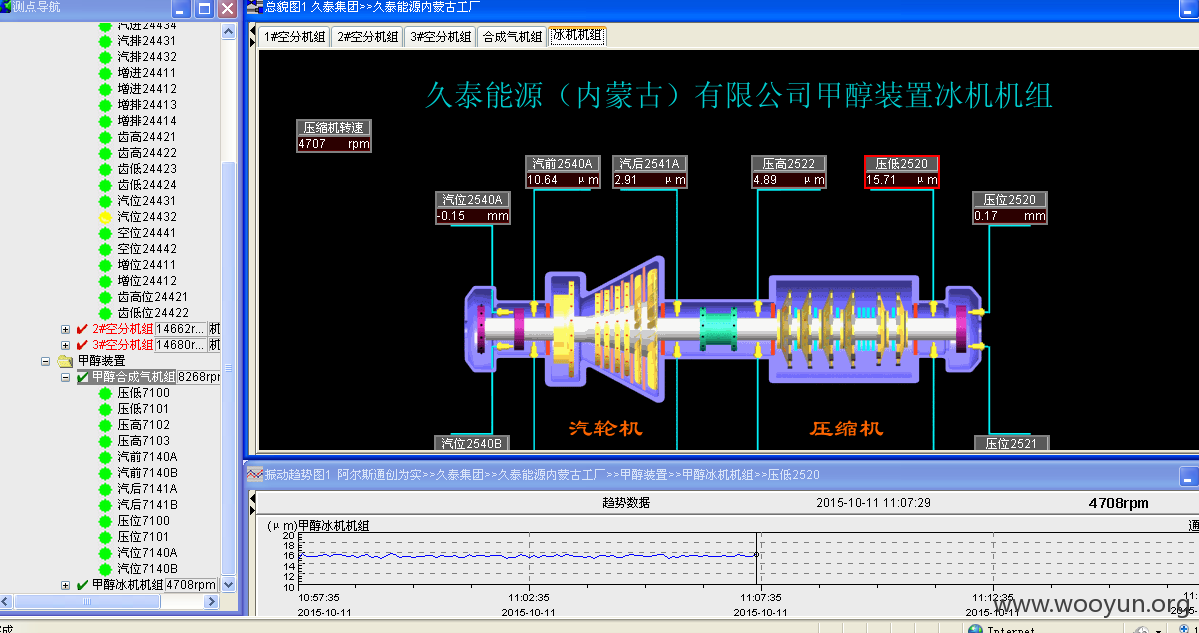Switch to the 1#空分机组 tab
Viewport: 1199px width, 633px height.
tap(294, 37)
